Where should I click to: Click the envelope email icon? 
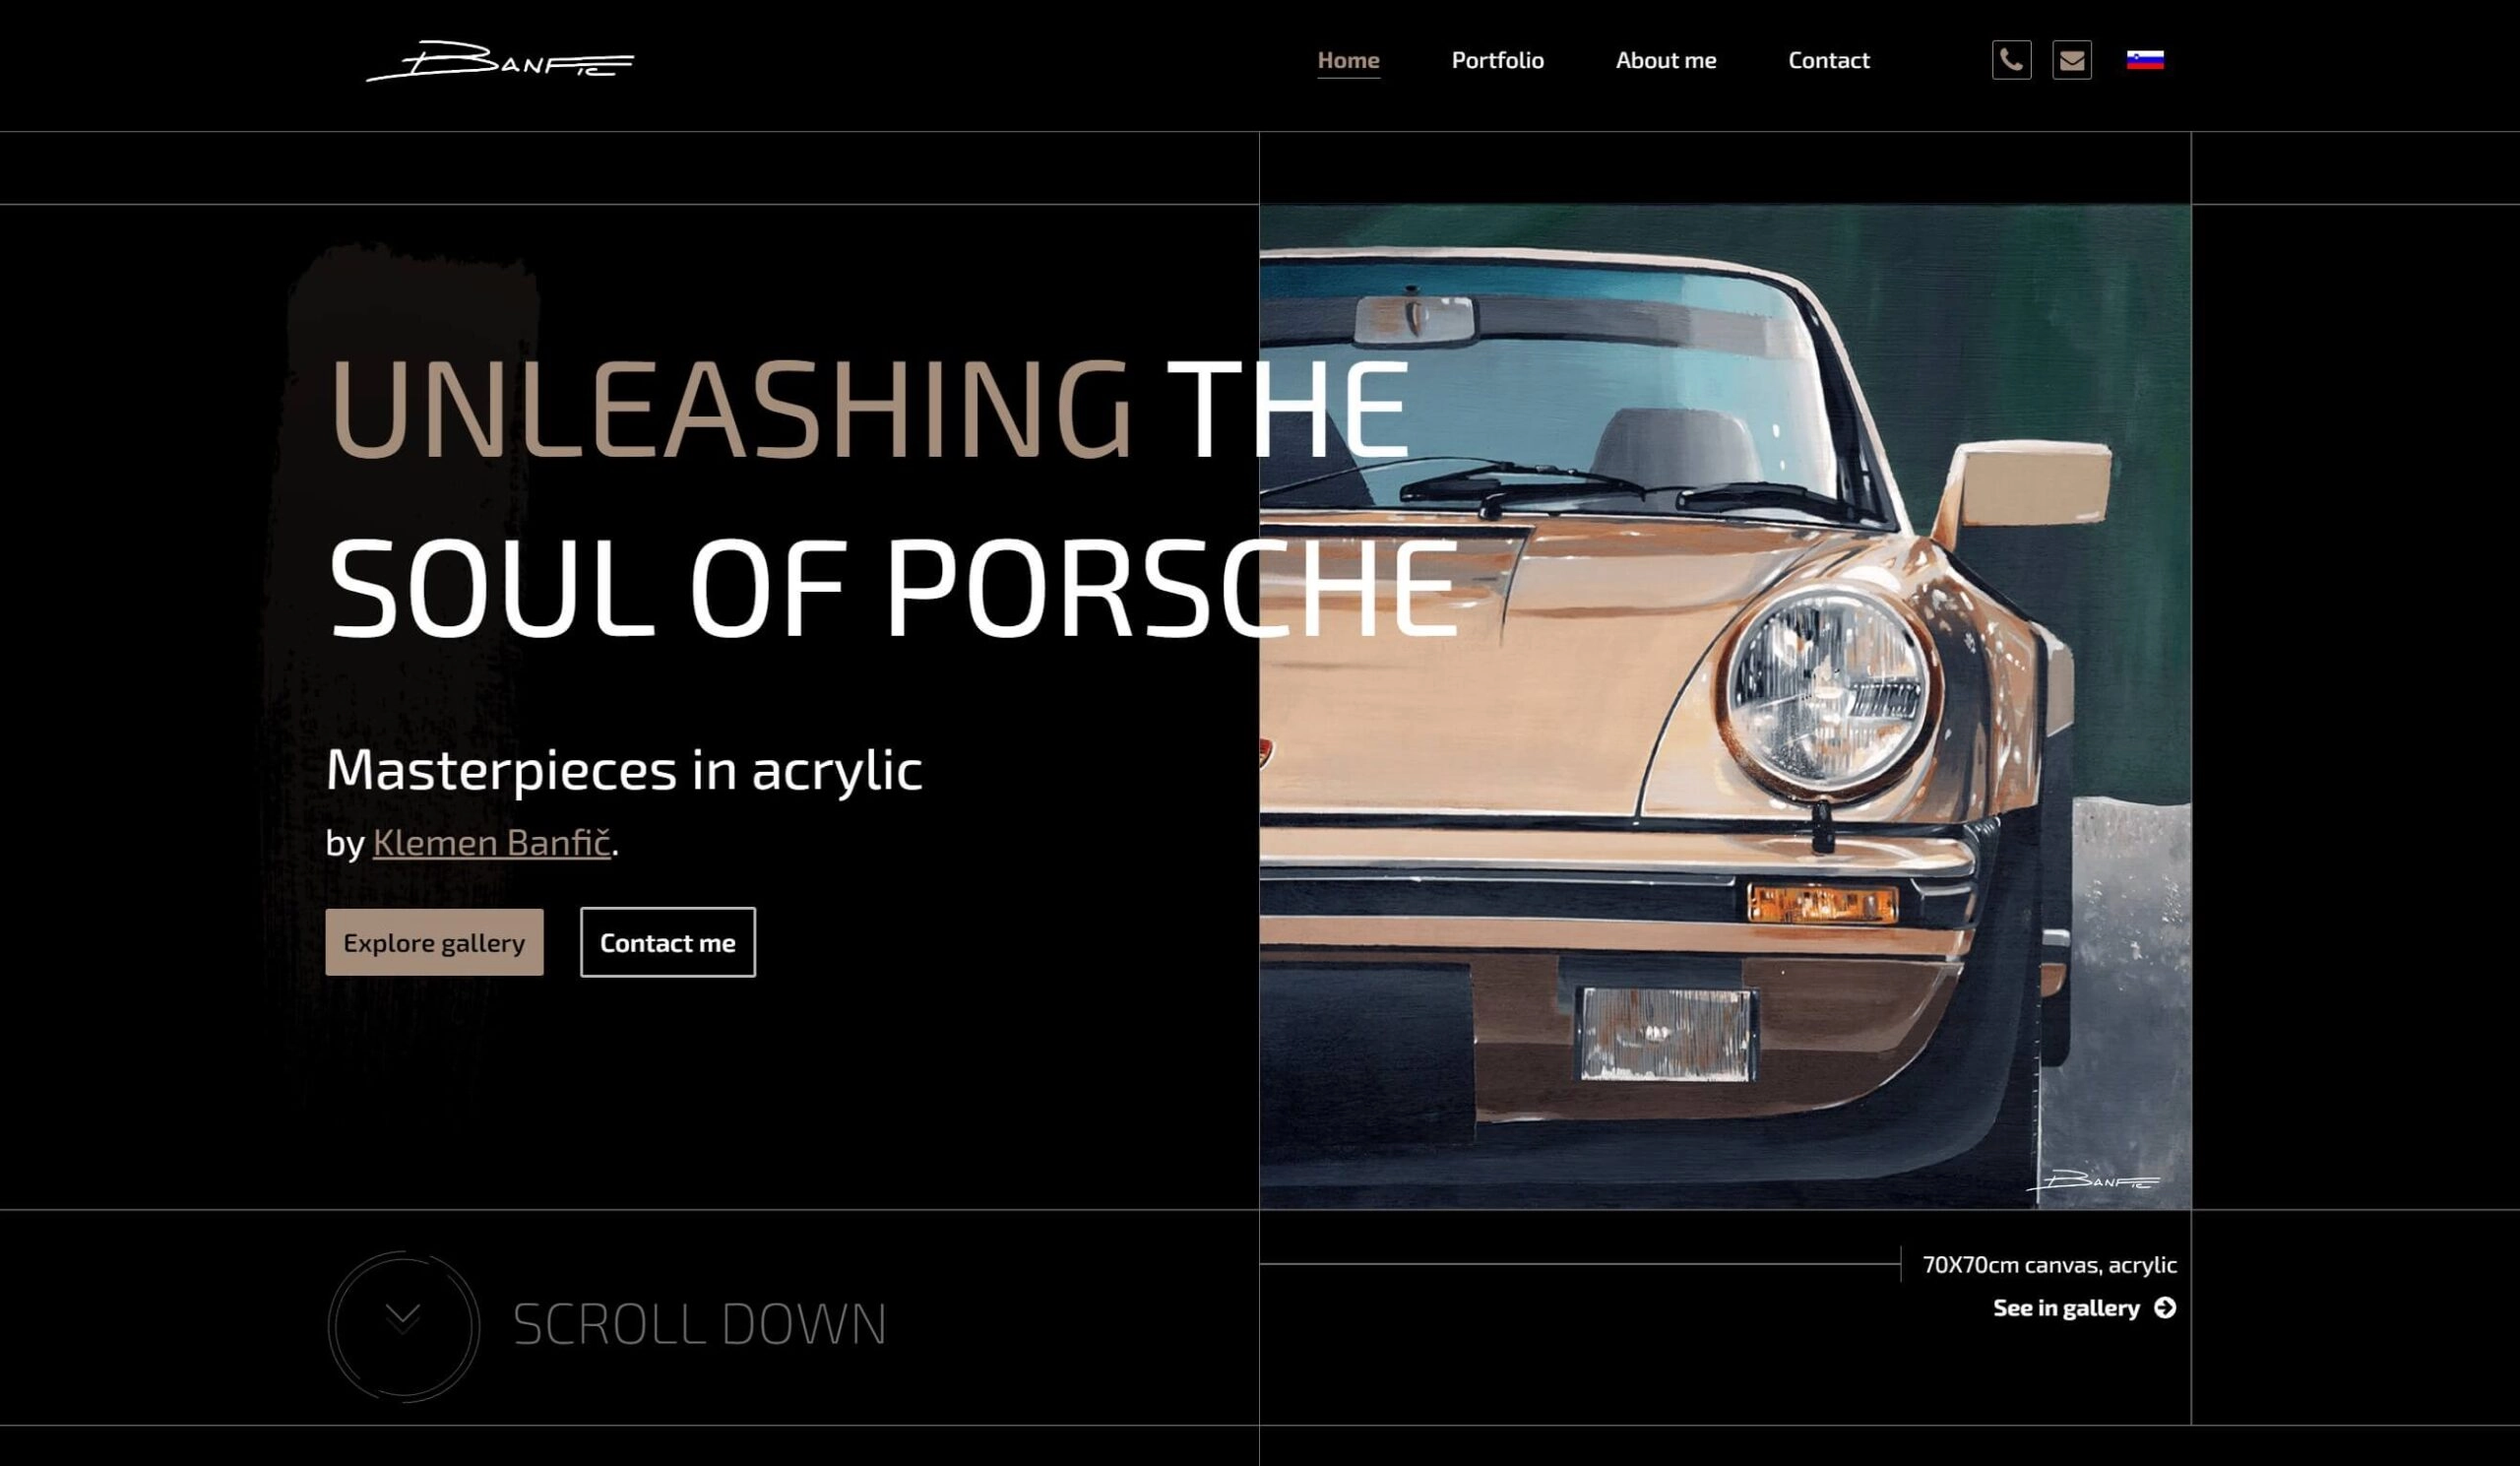coord(2072,60)
